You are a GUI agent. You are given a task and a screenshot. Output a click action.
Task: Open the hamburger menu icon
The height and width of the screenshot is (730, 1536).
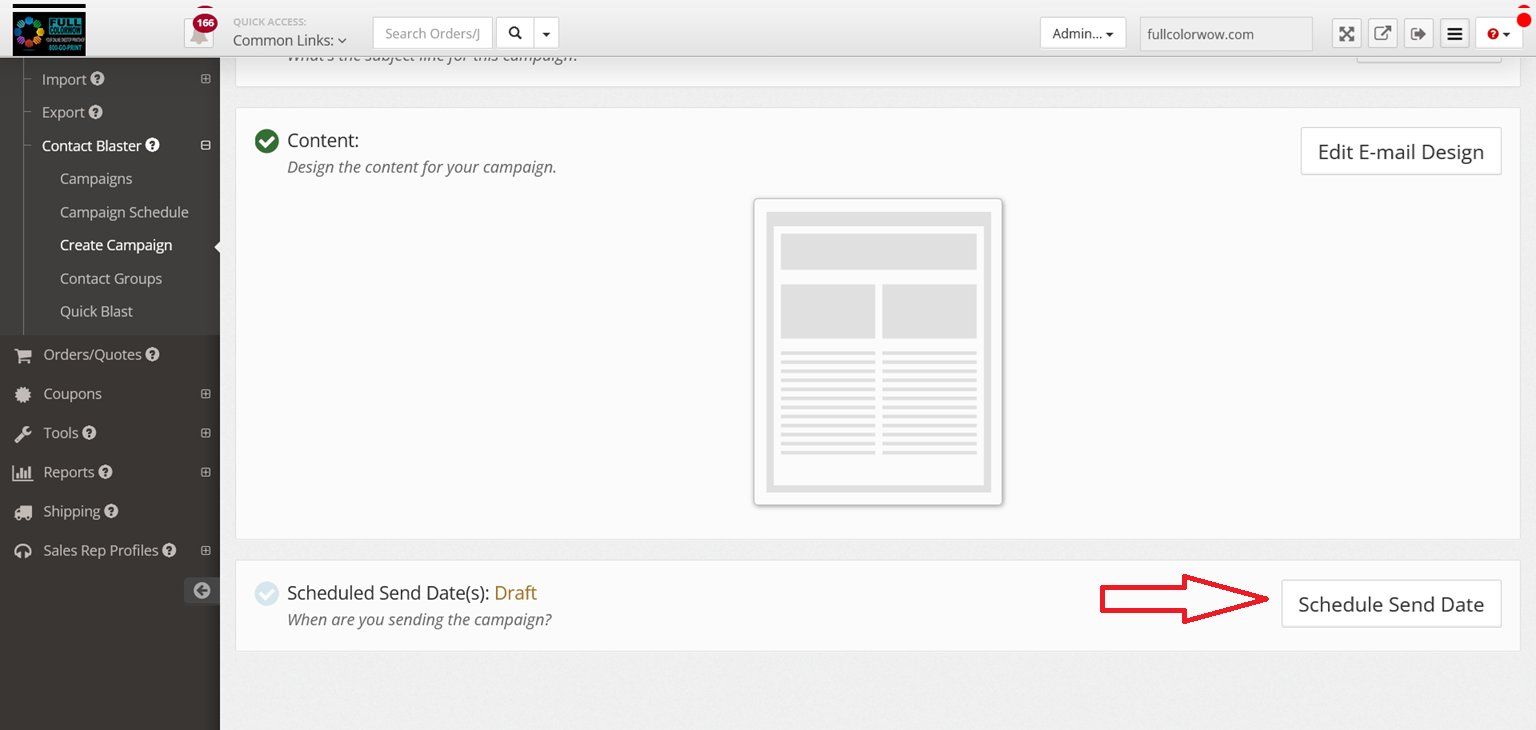(1455, 34)
